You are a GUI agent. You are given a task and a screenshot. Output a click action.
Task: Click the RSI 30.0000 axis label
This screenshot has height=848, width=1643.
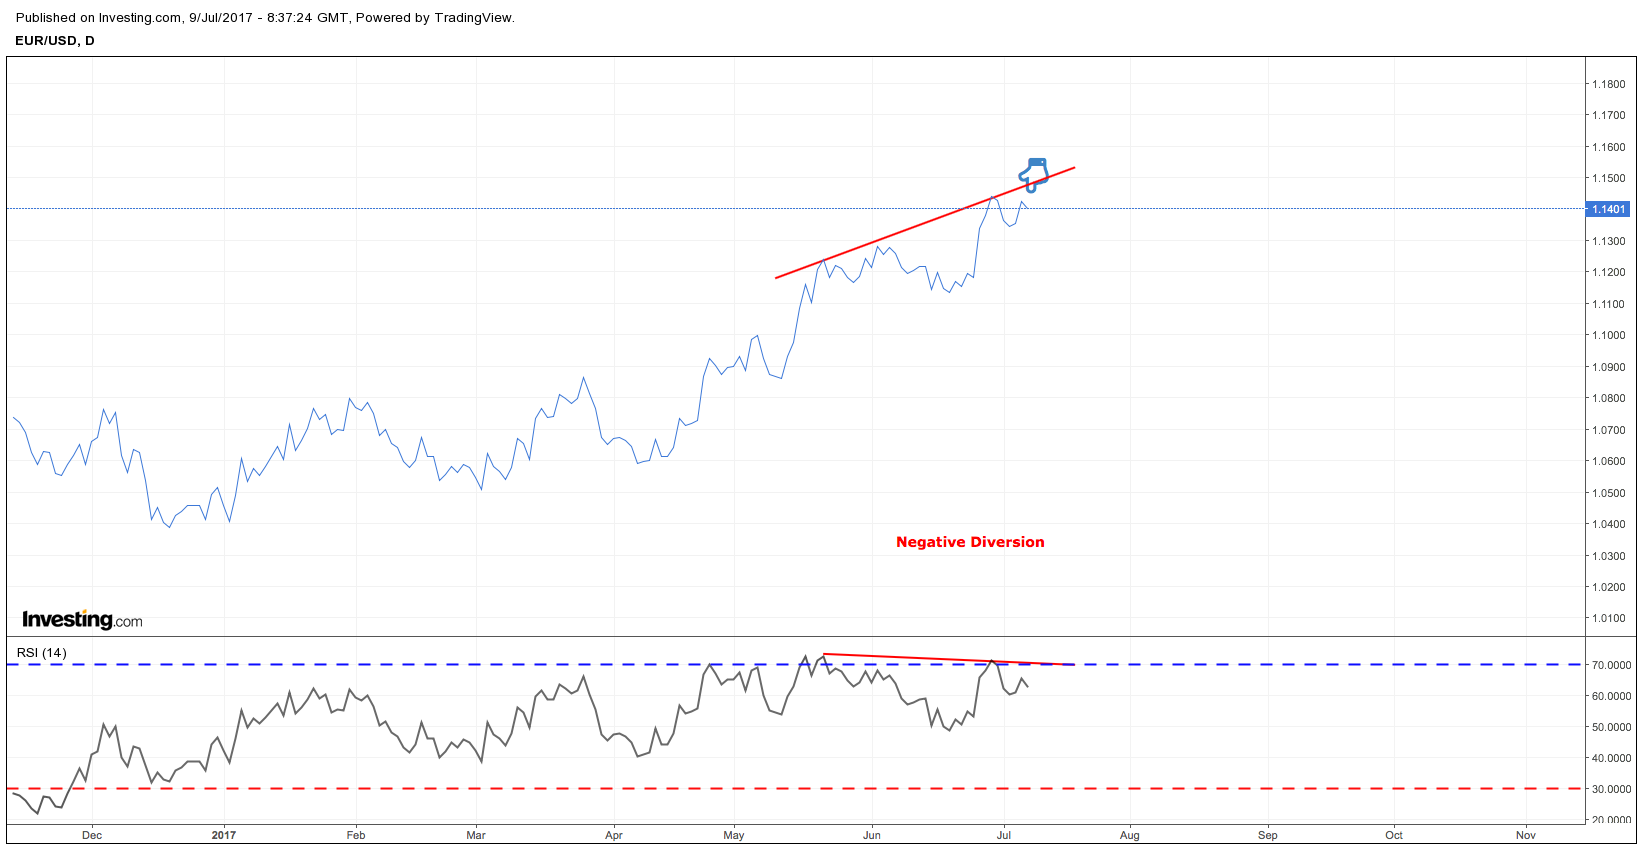1612,789
